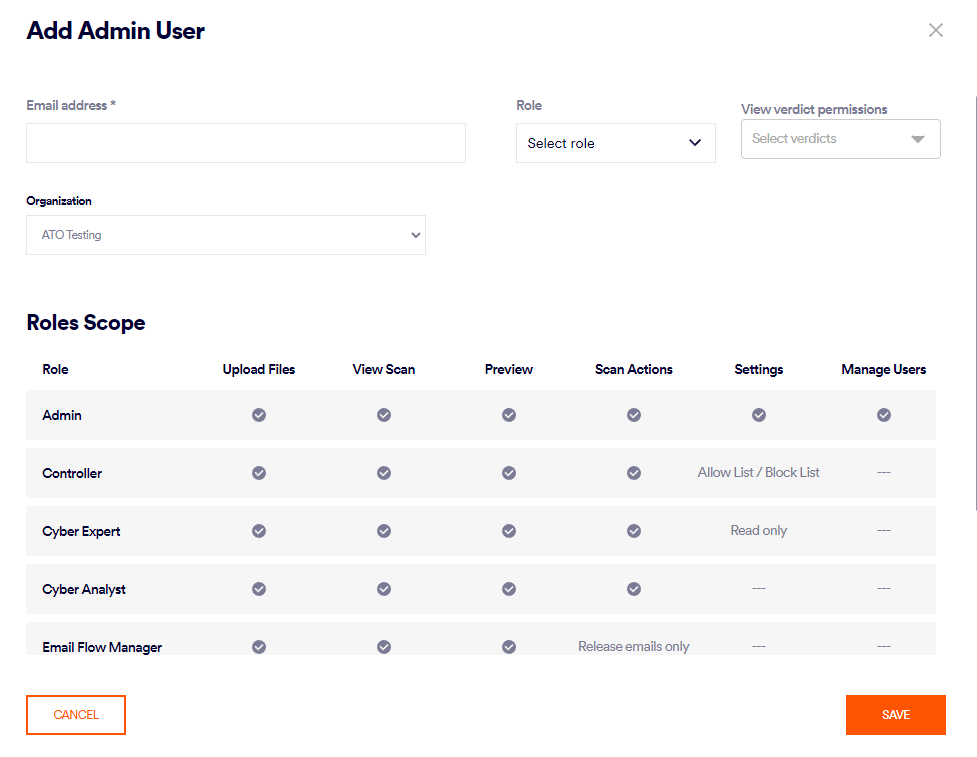Expand the Select verdicts dropdown
The width and height of the screenshot is (977, 757).
[x=840, y=139]
